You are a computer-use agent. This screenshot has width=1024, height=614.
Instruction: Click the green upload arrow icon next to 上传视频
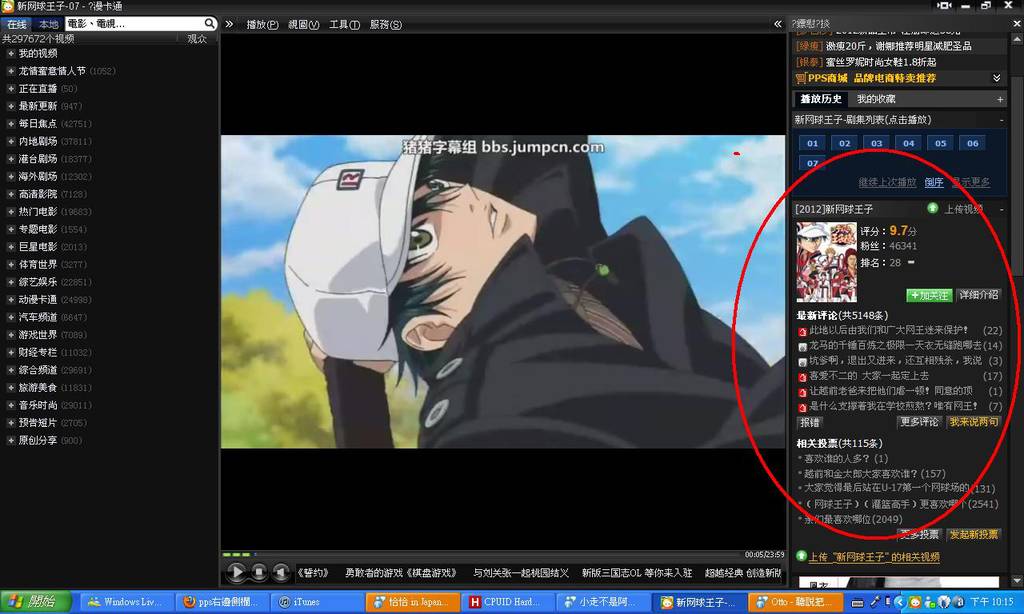(x=933, y=208)
